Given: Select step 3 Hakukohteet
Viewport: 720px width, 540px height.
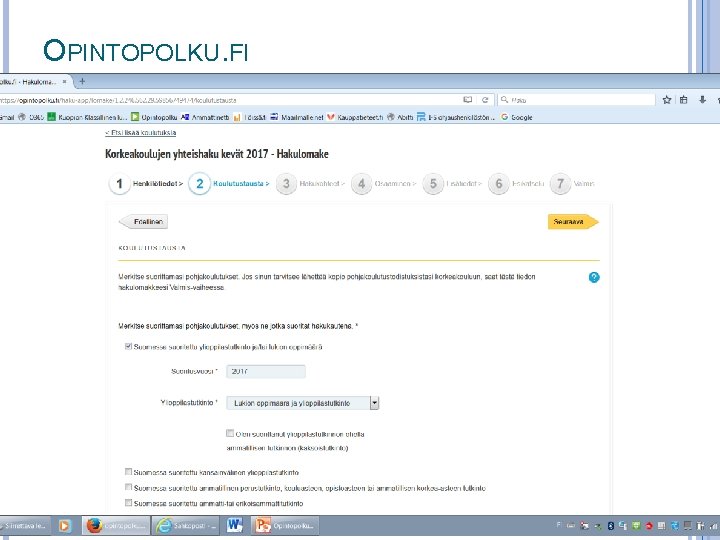Looking at the screenshot, I should tap(310, 184).
